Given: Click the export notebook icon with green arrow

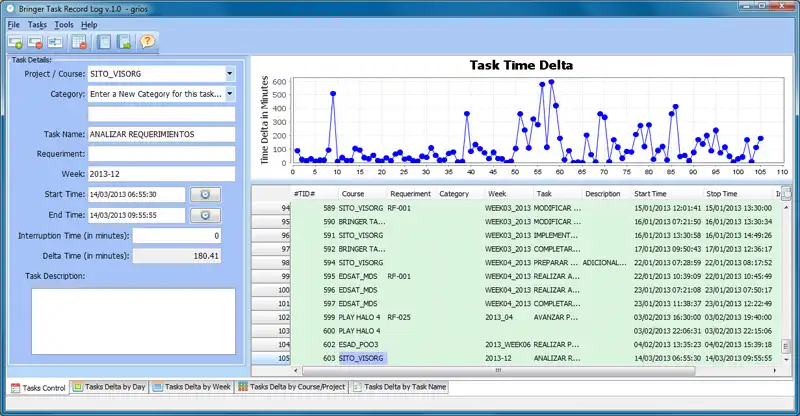Looking at the screenshot, I should click(x=123, y=42).
